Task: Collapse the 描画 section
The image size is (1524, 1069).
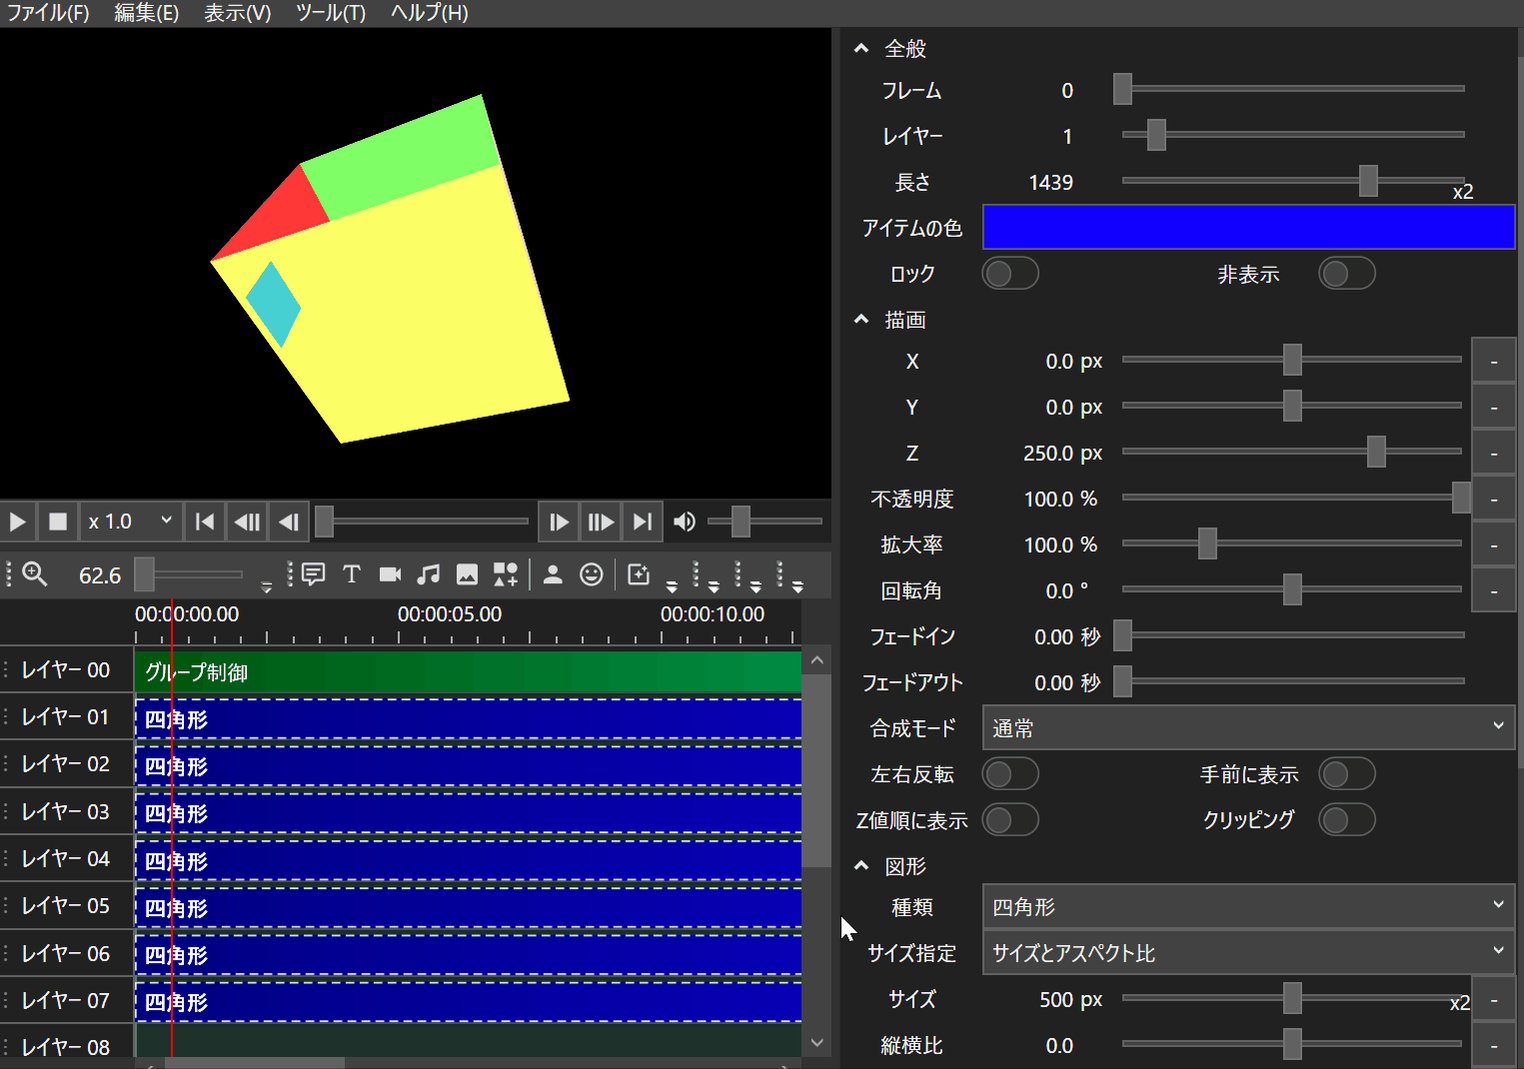Action: (861, 319)
